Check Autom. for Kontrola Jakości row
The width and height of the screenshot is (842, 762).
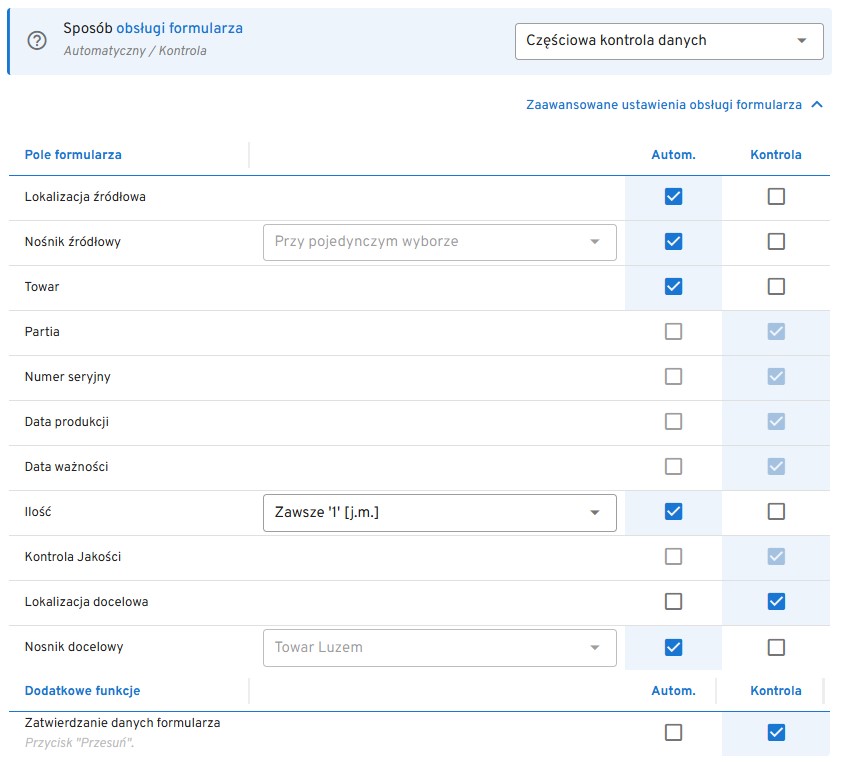[673, 557]
